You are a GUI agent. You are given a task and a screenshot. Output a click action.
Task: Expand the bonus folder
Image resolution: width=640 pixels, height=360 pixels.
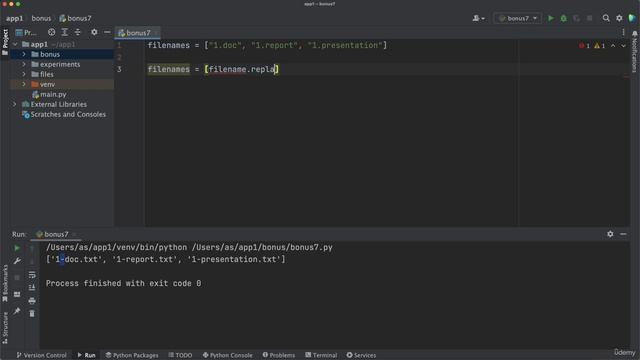point(24,54)
